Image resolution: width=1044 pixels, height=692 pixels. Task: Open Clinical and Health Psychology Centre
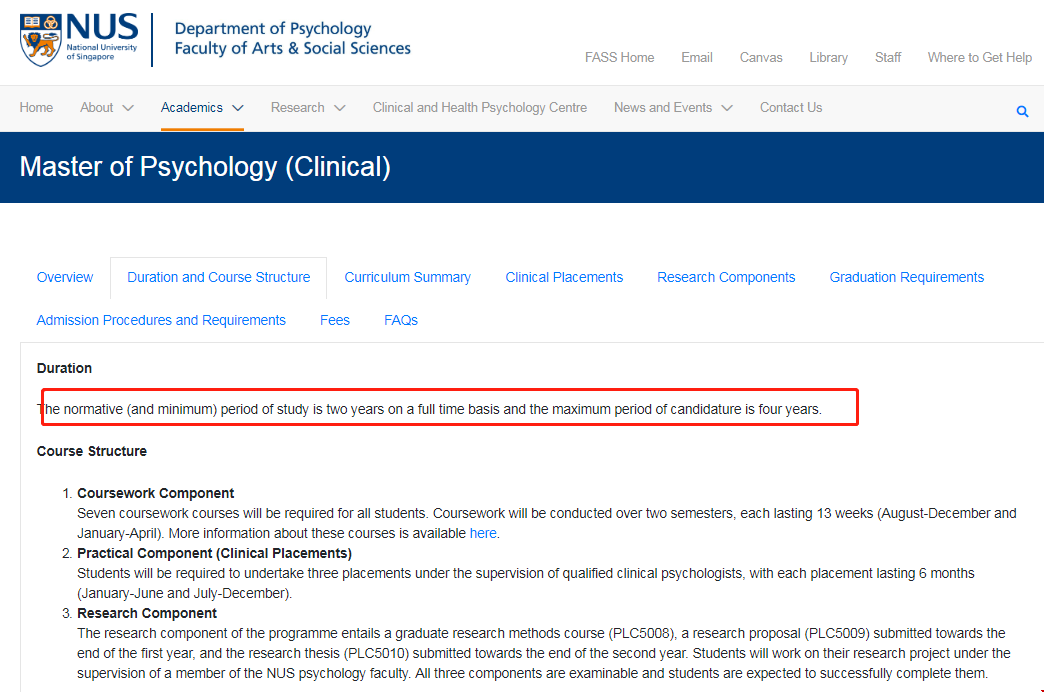(x=480, y=108)
